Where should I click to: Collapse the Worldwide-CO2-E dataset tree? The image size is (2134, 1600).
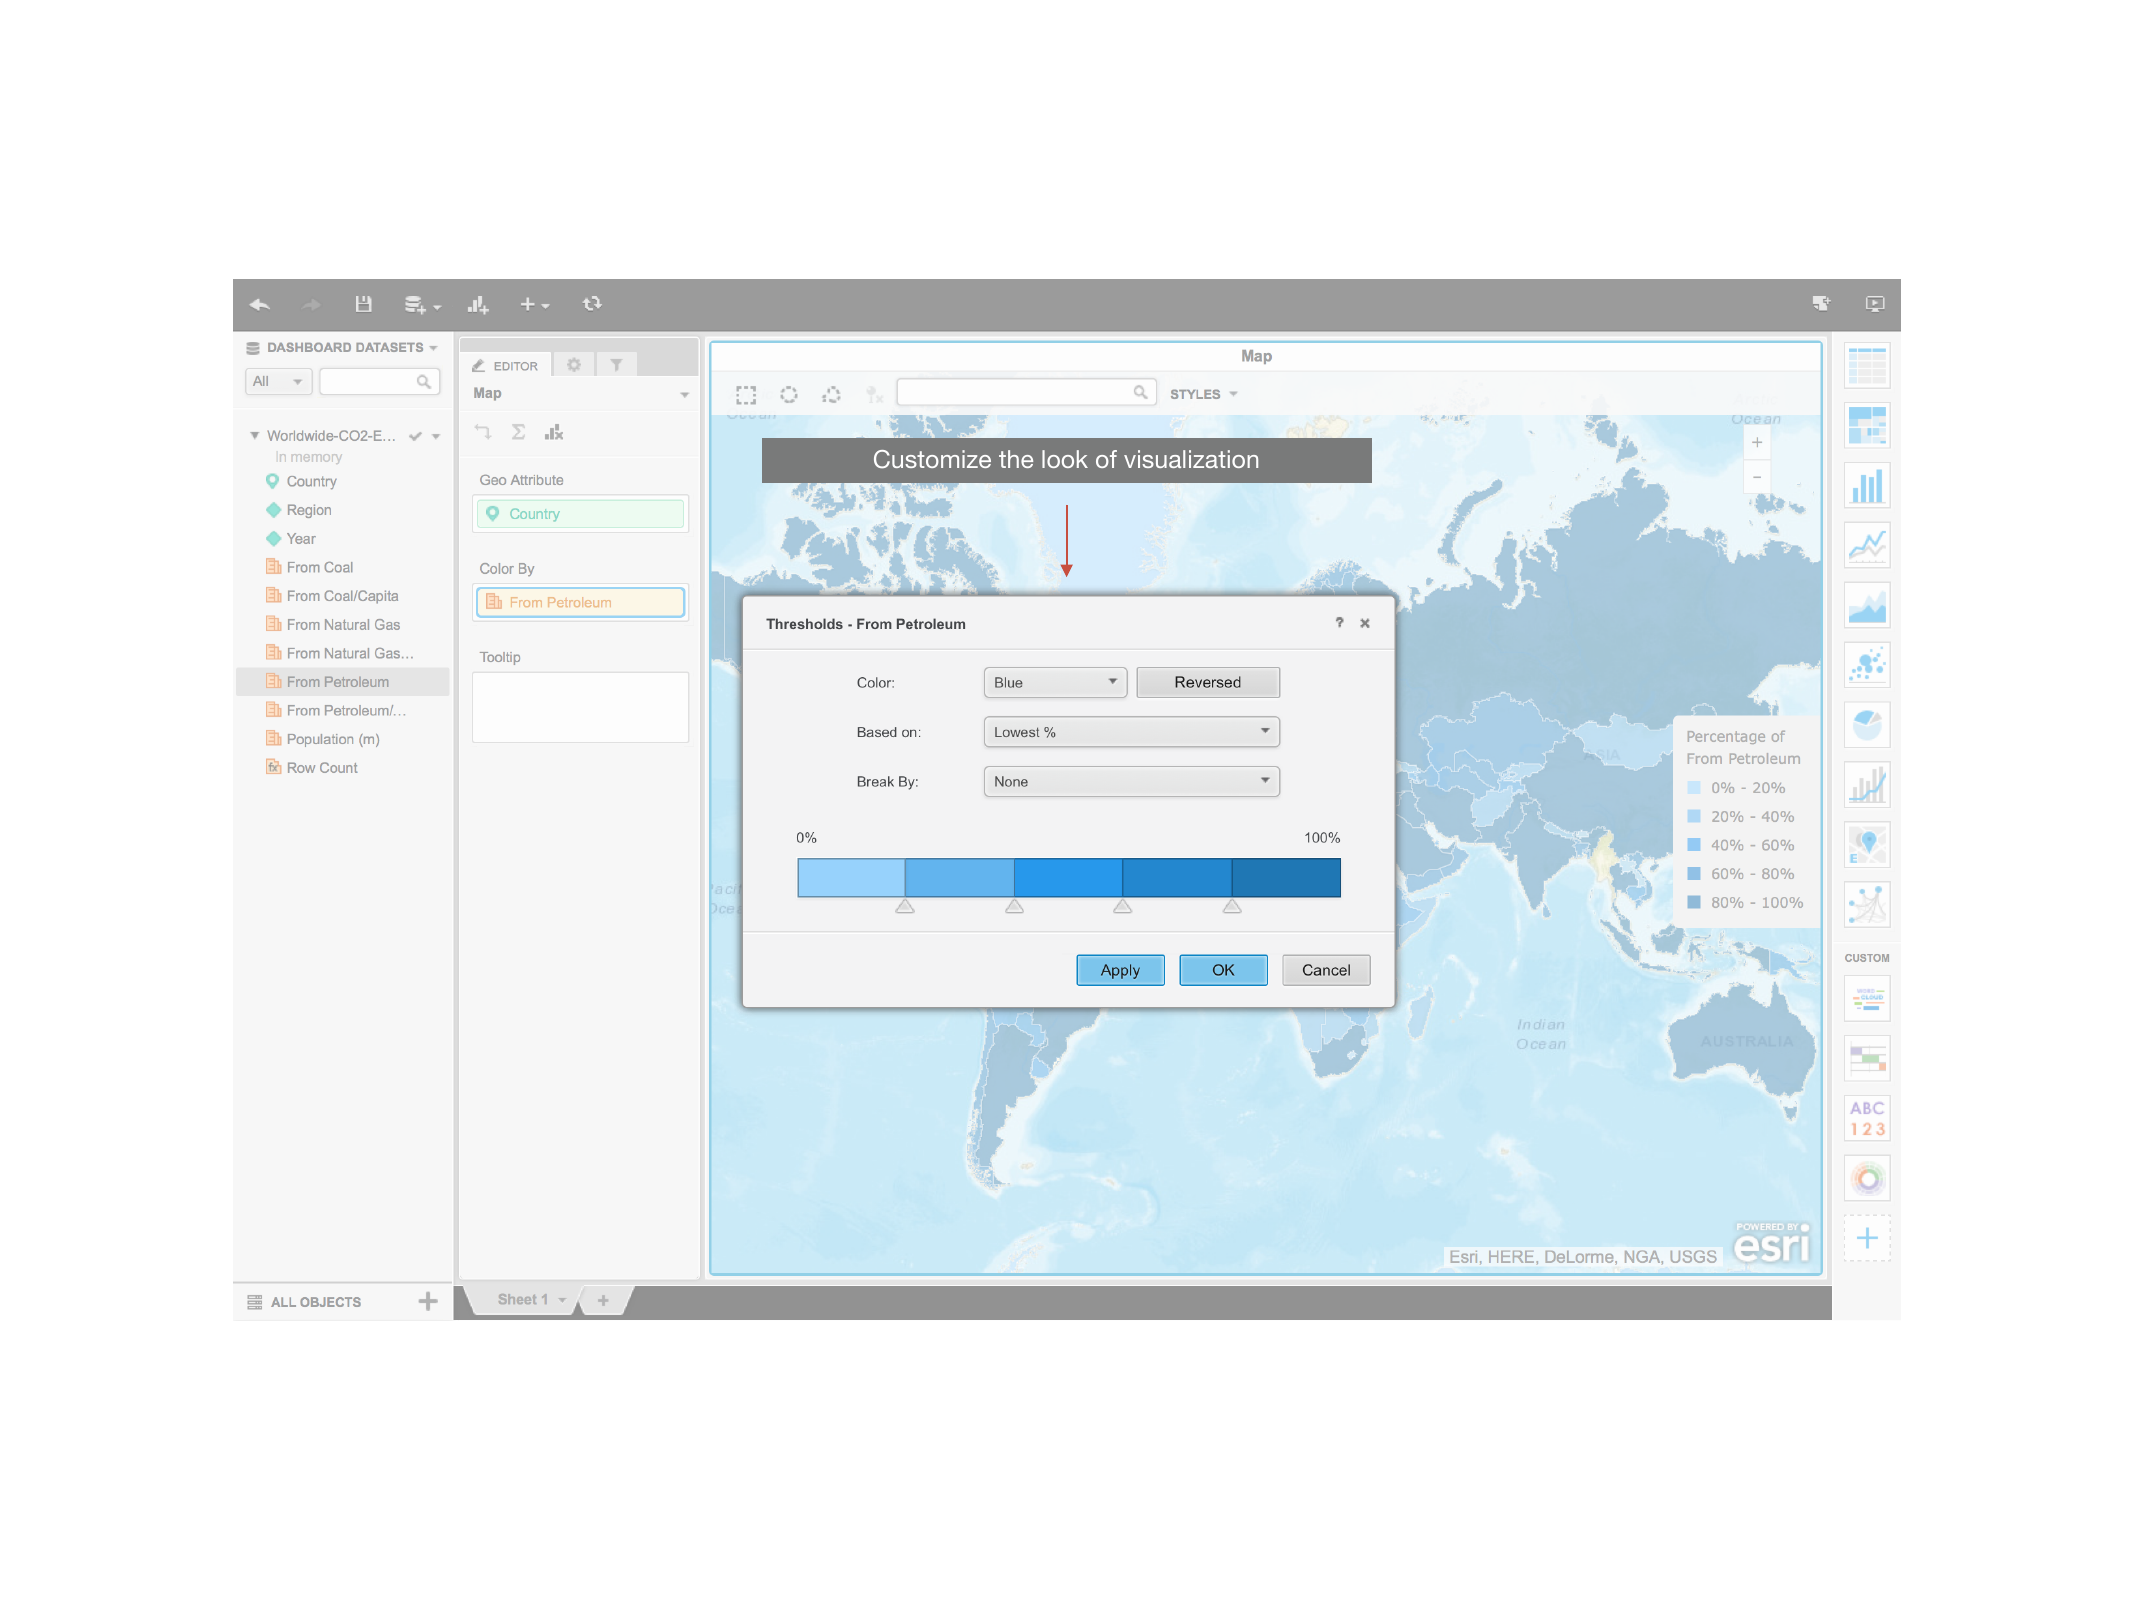[x=254, y=435]
